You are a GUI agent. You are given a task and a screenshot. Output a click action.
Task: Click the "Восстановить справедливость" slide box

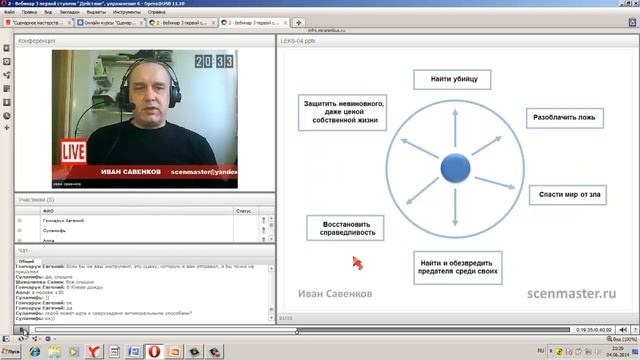coord(345,228)
